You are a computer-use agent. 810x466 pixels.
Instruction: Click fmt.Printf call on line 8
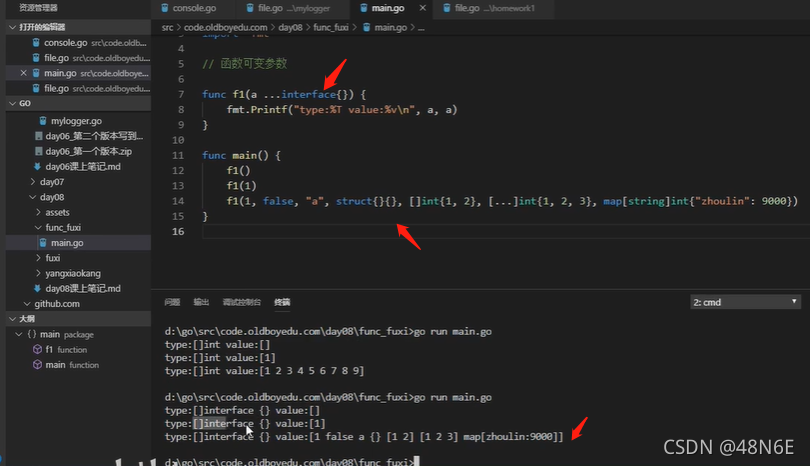(257, 110)
